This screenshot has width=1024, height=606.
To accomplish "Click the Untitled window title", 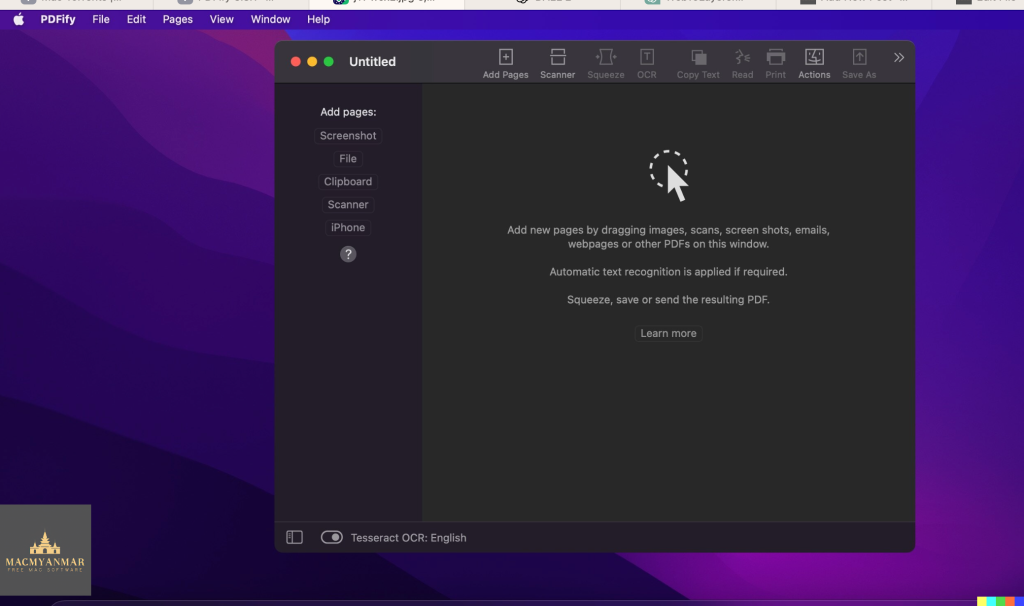I will [372, 61].
